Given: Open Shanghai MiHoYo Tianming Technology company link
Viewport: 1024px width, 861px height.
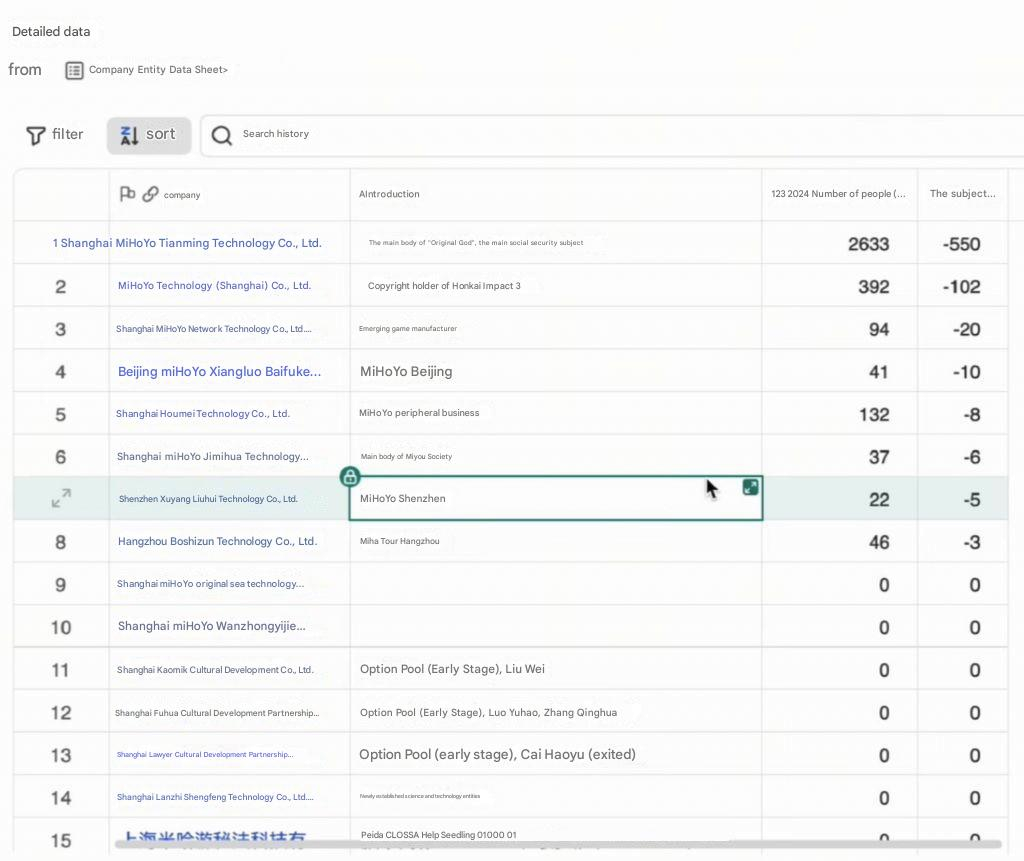Looking at the screenshot, I should point(187,243).
